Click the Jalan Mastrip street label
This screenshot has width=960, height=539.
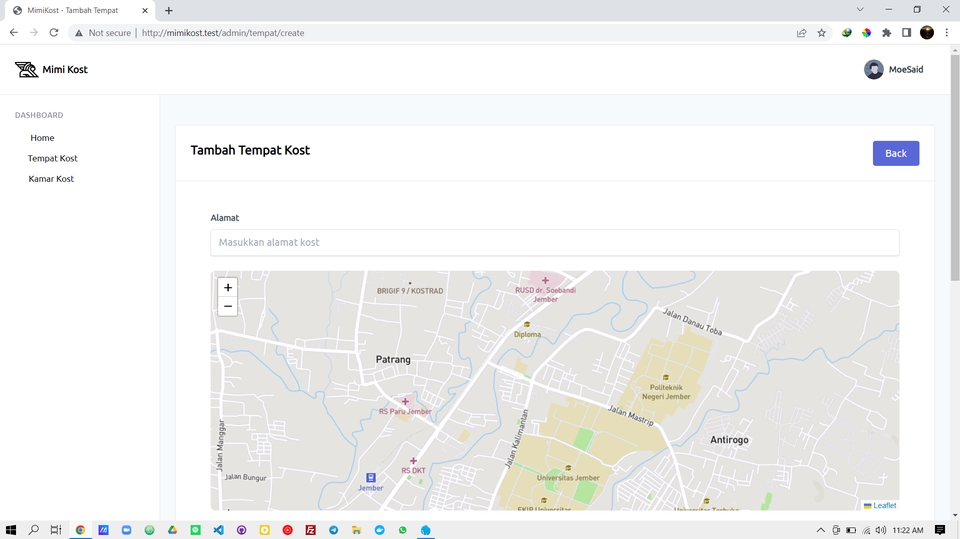(631, 416)
